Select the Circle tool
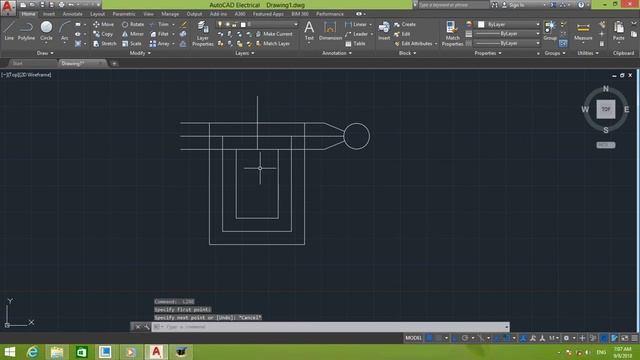Screen dimensions: 640x360 click(46, 31)
